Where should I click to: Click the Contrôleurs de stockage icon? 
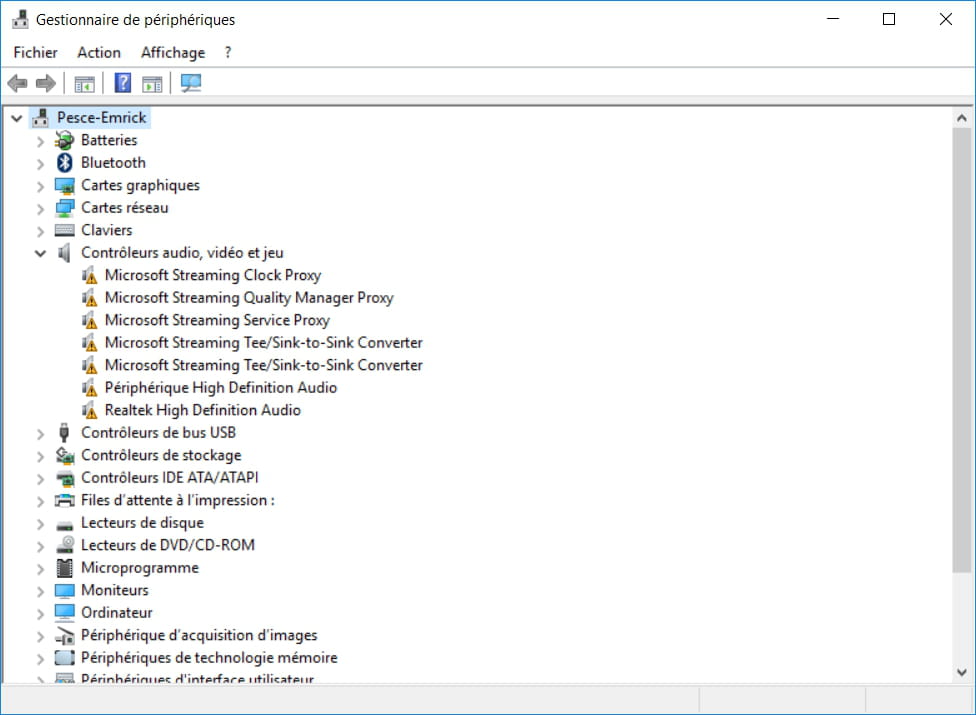click(64, 456)
